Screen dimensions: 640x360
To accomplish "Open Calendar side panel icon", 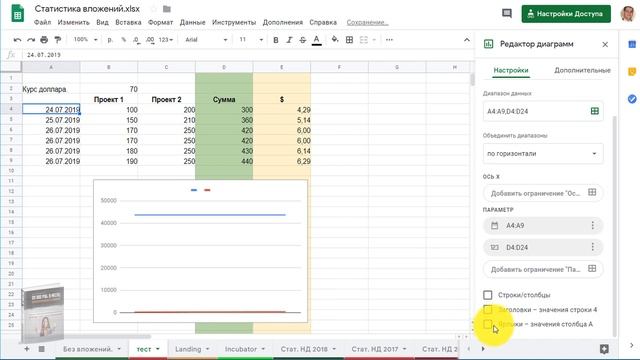I will (631, 44).
